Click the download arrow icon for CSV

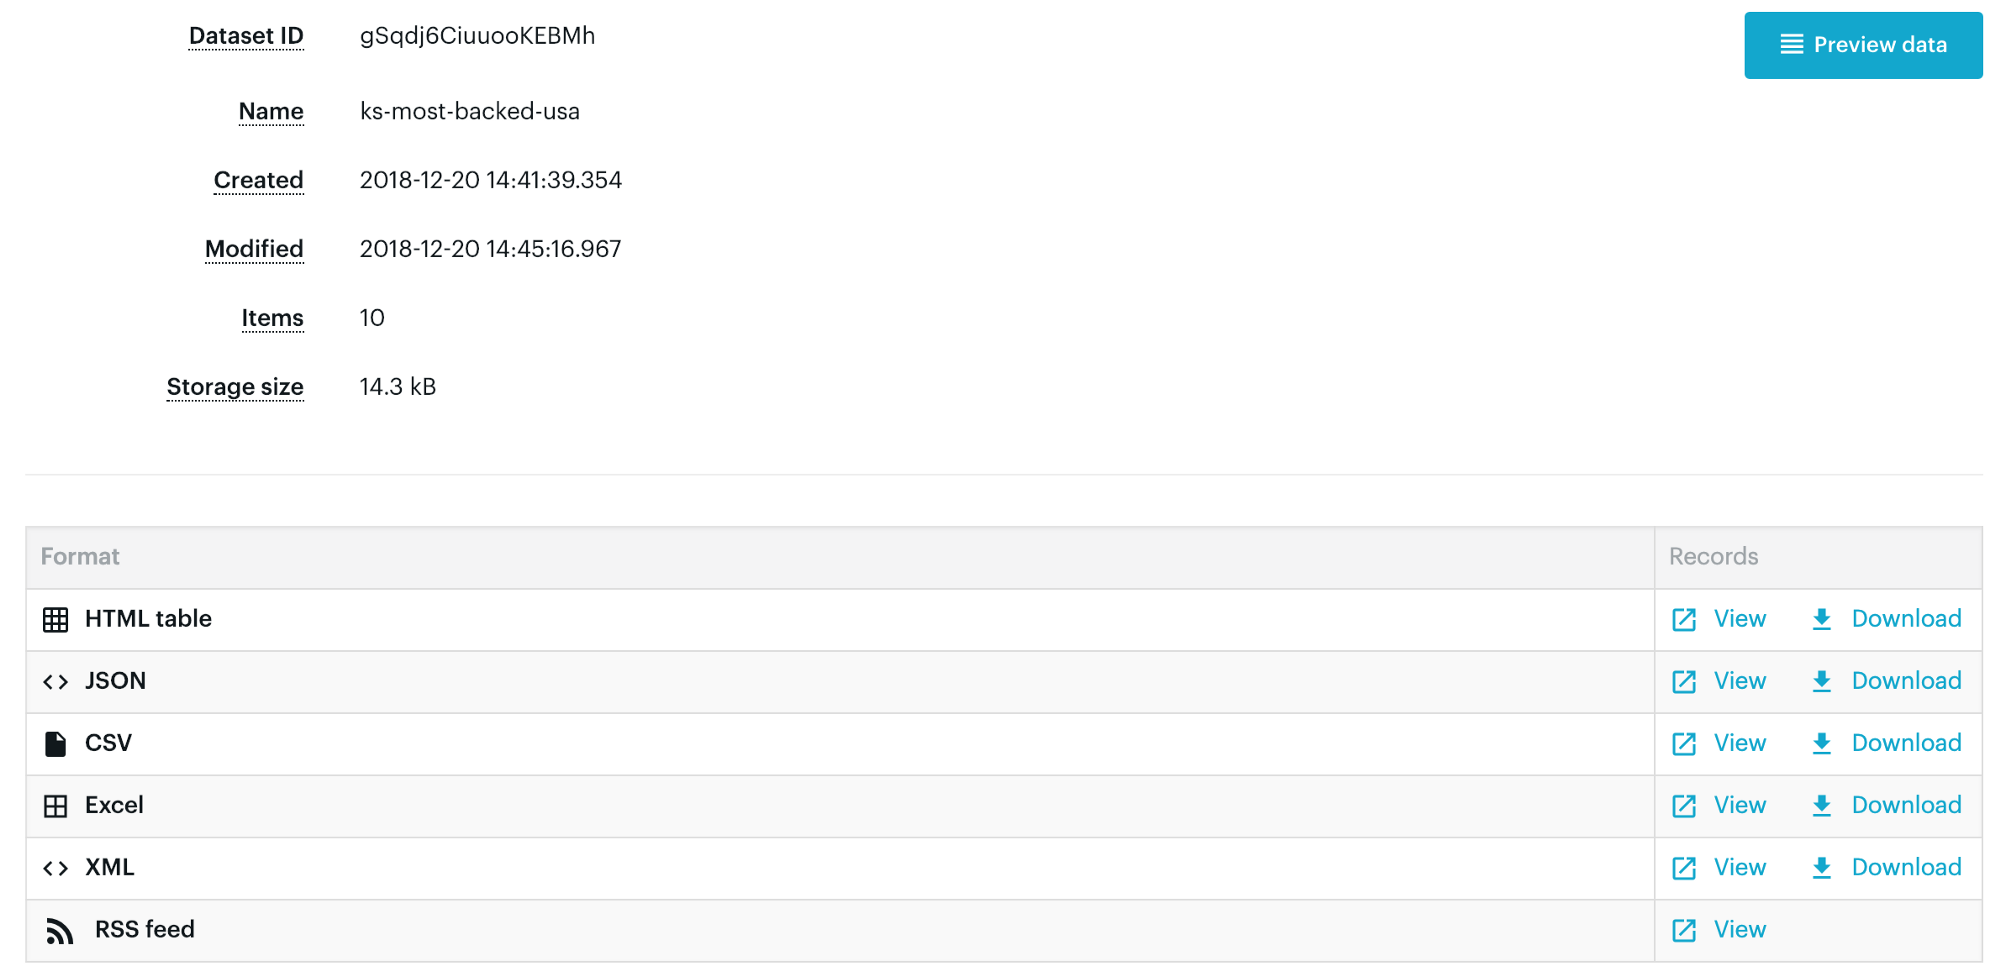[1822, 744]
